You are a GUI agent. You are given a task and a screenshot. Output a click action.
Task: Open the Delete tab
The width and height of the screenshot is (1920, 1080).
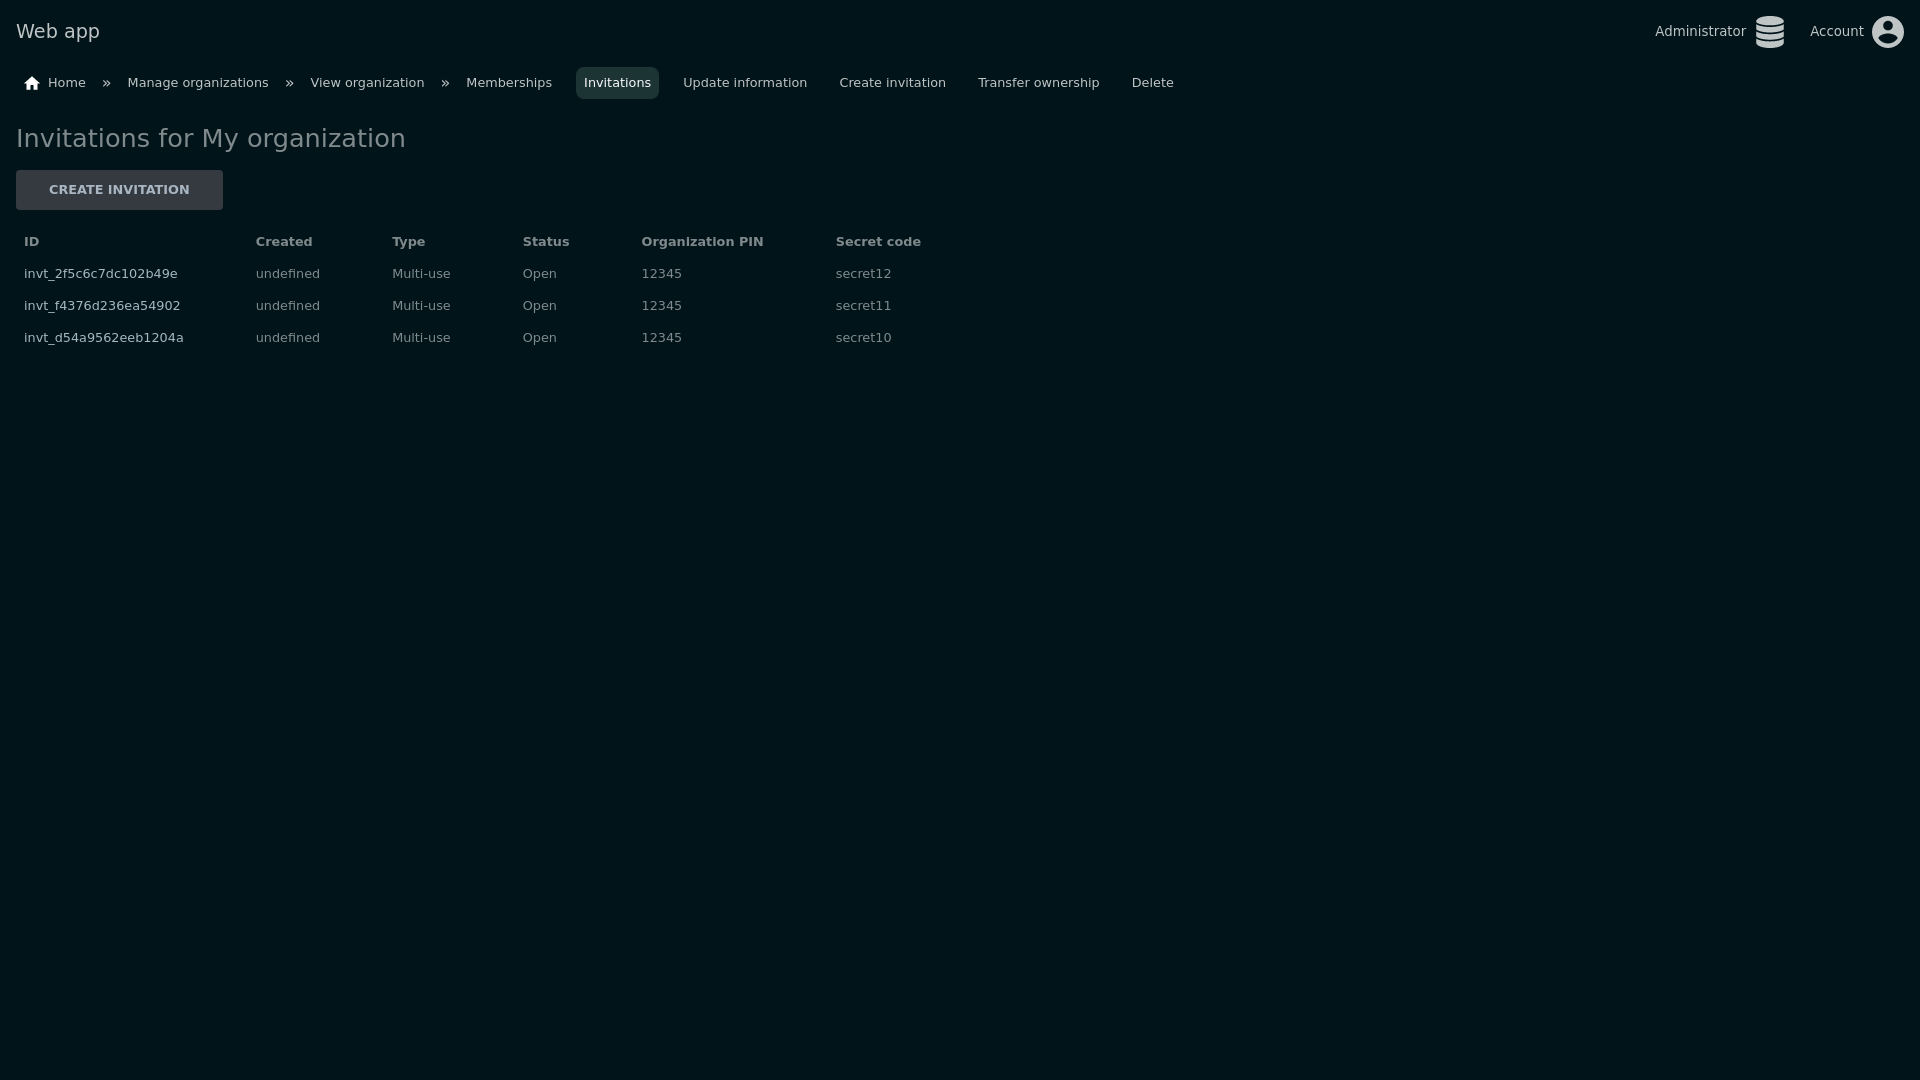1152,83
